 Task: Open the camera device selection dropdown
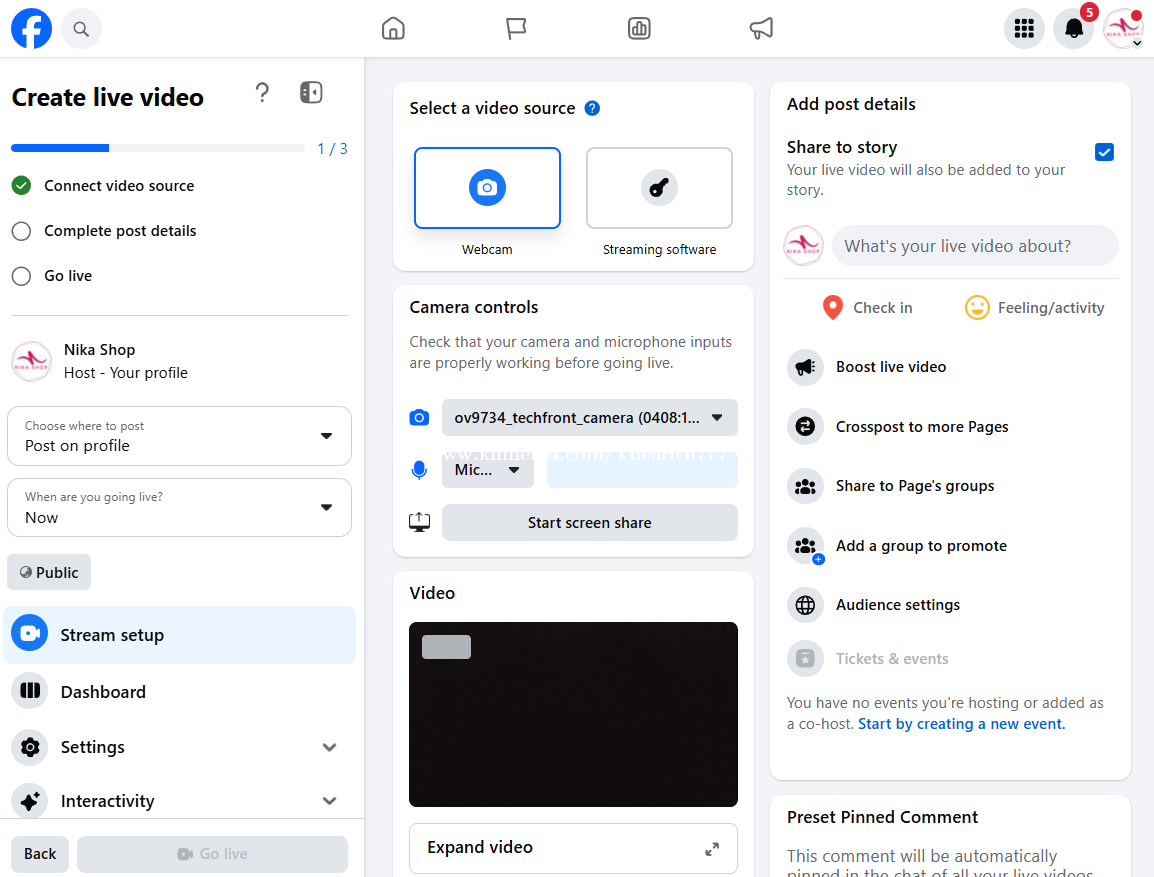tap(589, 418)
